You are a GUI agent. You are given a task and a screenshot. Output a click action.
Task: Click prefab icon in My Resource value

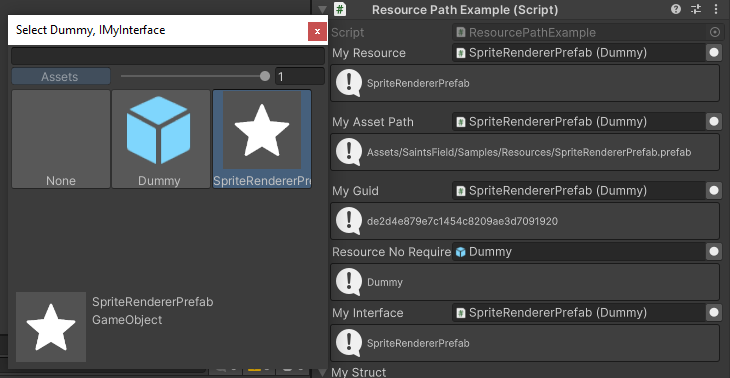(460, 53)
